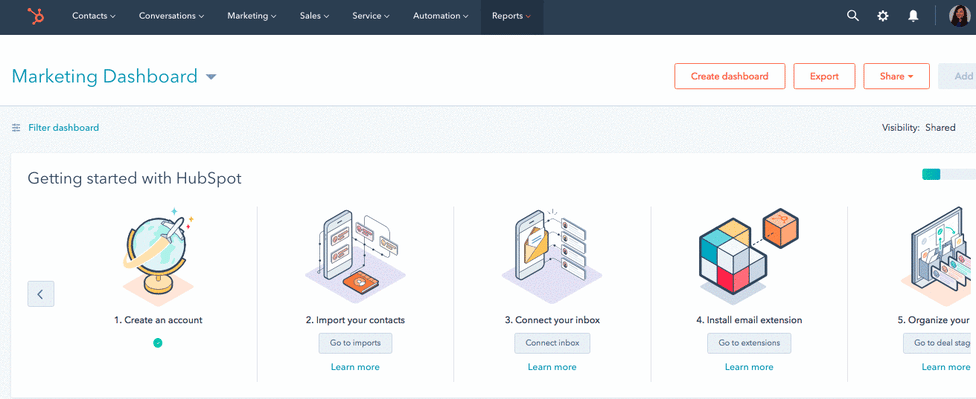Click the globe and airplane illustration
Image resolution: width=976 pixels, height=399 pixels.
[x=158, y=256]
